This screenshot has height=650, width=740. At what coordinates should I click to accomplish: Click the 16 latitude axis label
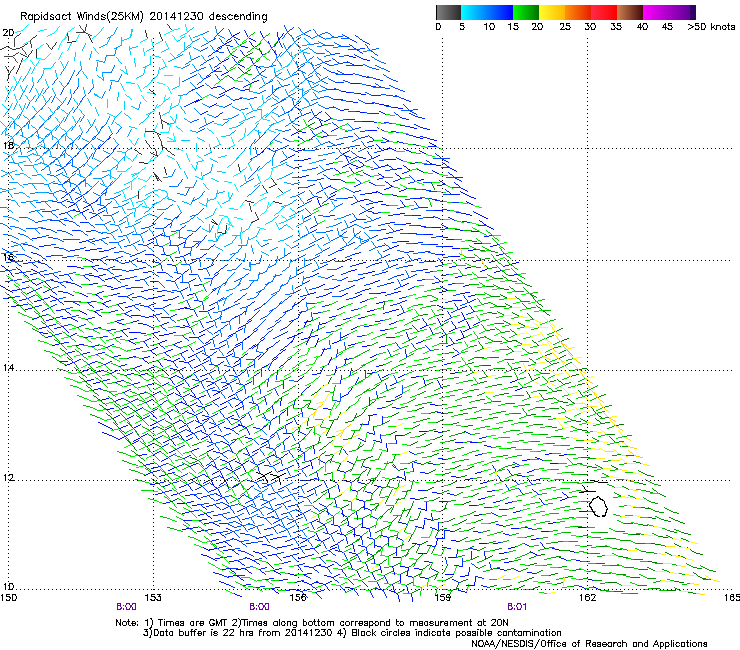tap(8, 257)
